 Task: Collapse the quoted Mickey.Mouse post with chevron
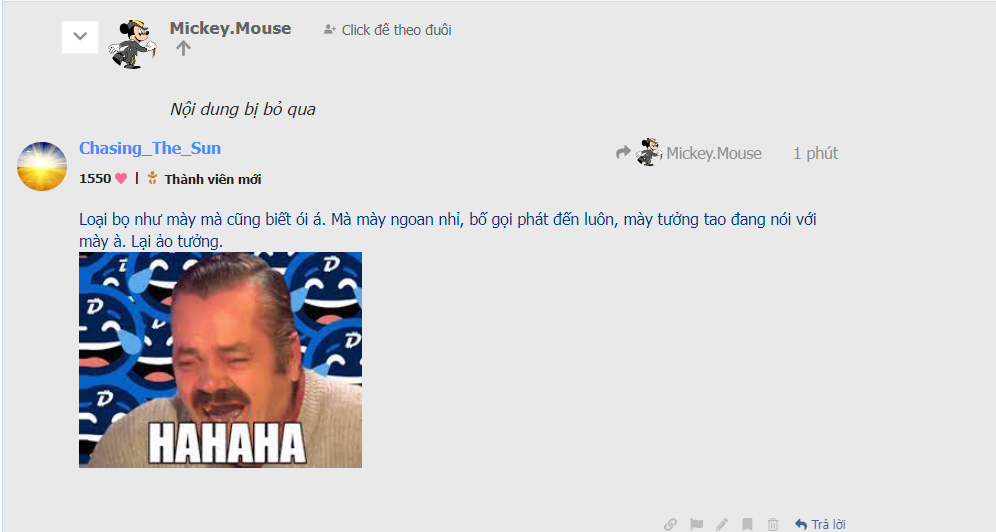tap(80, 36)
